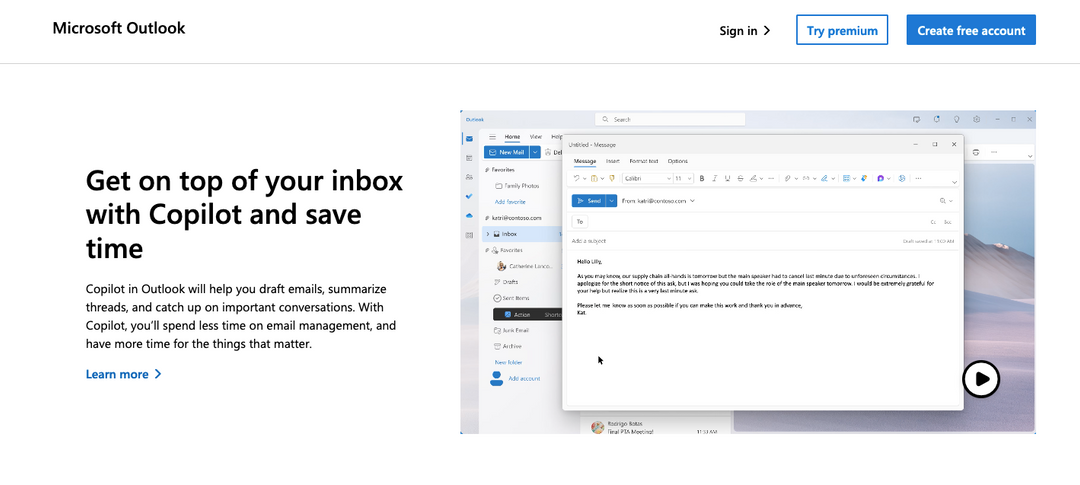This screenshot has width=1080, height=485.
Task: Select the Inbox folder
Action: point(523,234)
